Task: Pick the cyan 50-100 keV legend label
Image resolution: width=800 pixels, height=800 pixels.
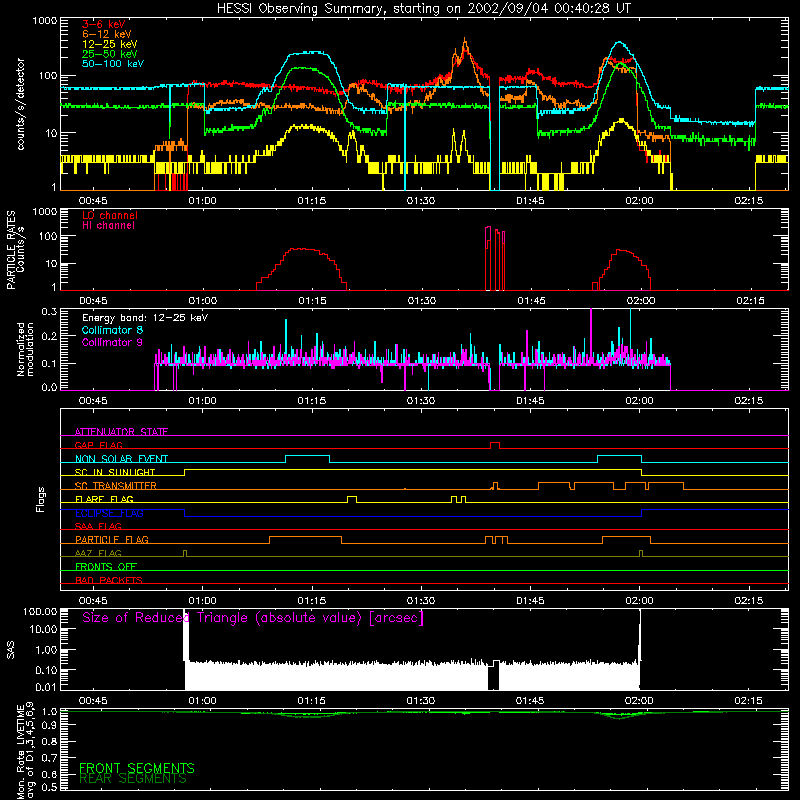Action: [113, 64]
